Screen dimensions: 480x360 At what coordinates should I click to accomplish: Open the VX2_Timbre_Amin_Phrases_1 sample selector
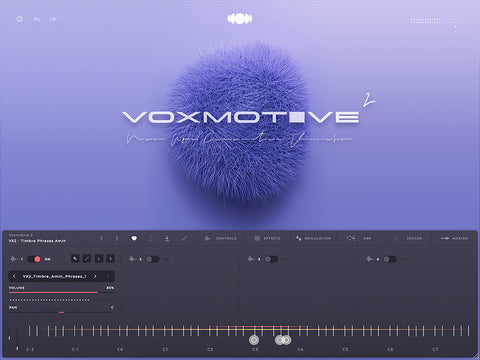[54, 276]
